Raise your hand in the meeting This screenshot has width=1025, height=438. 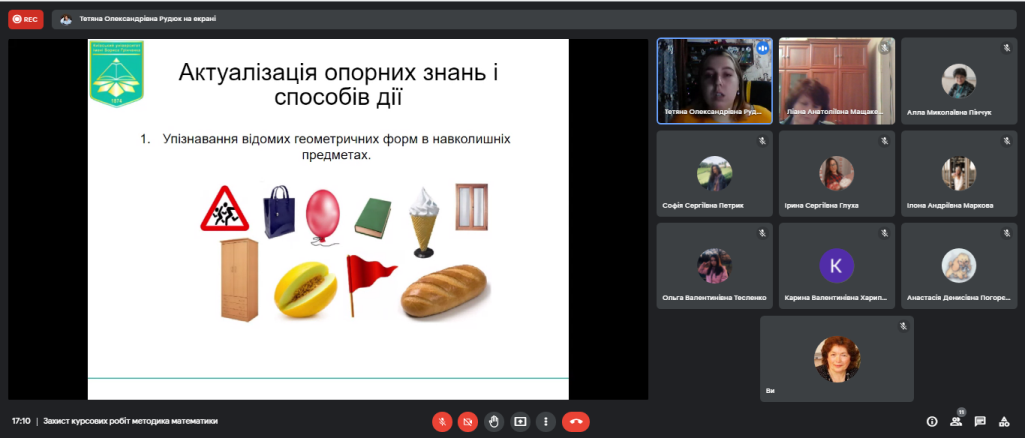click(x=493, y=421)
